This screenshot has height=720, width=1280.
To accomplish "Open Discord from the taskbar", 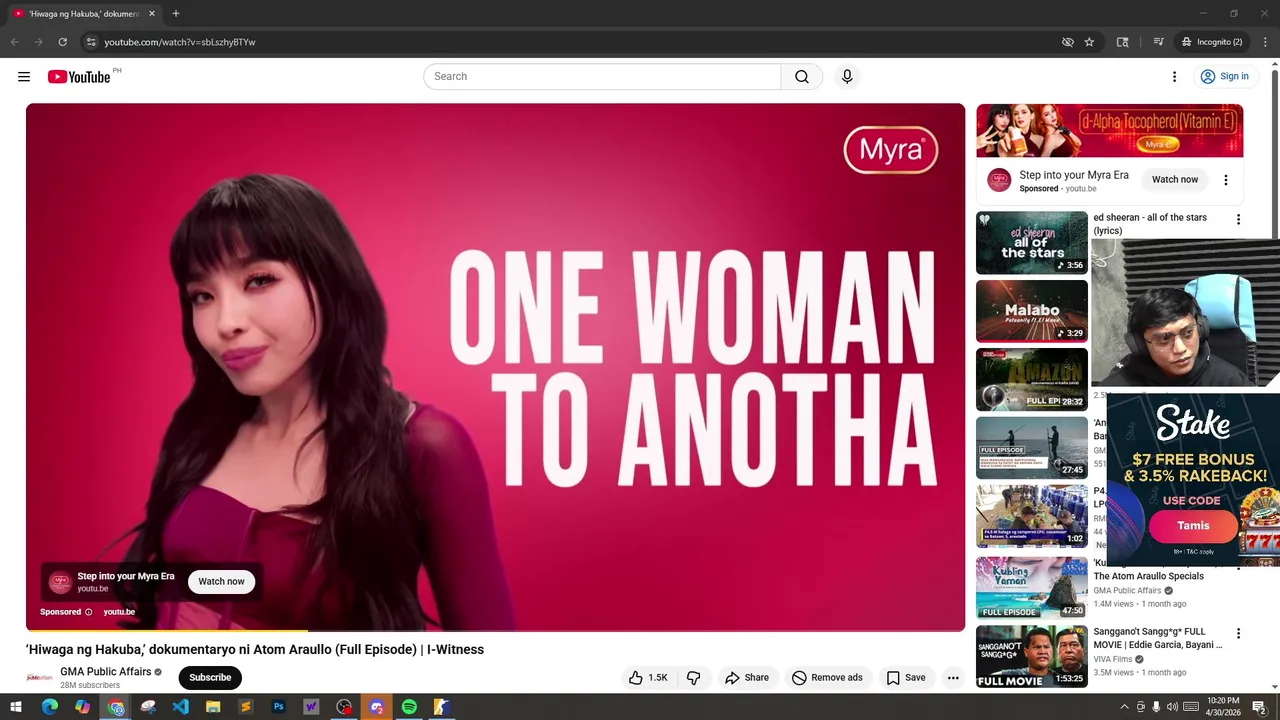I will coord(376,707).
